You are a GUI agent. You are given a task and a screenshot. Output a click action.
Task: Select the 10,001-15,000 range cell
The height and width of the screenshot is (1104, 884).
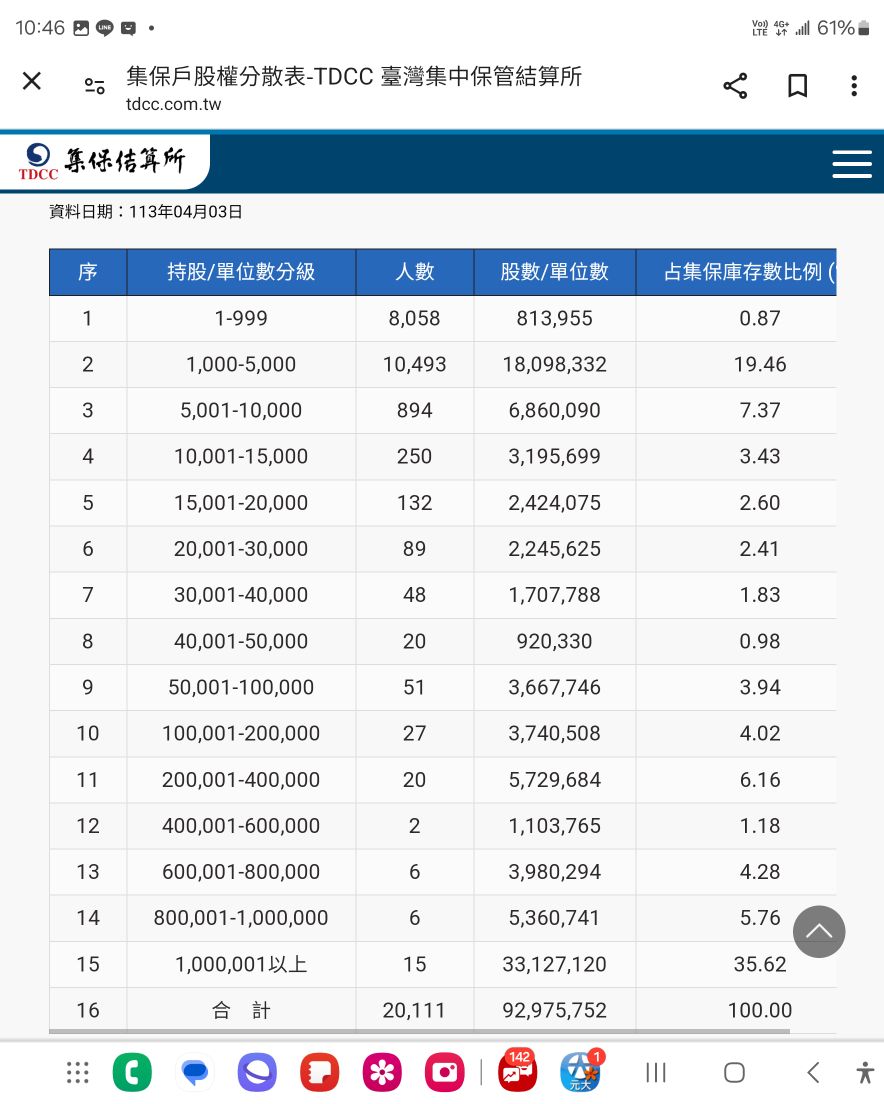[x=241, y=456]
